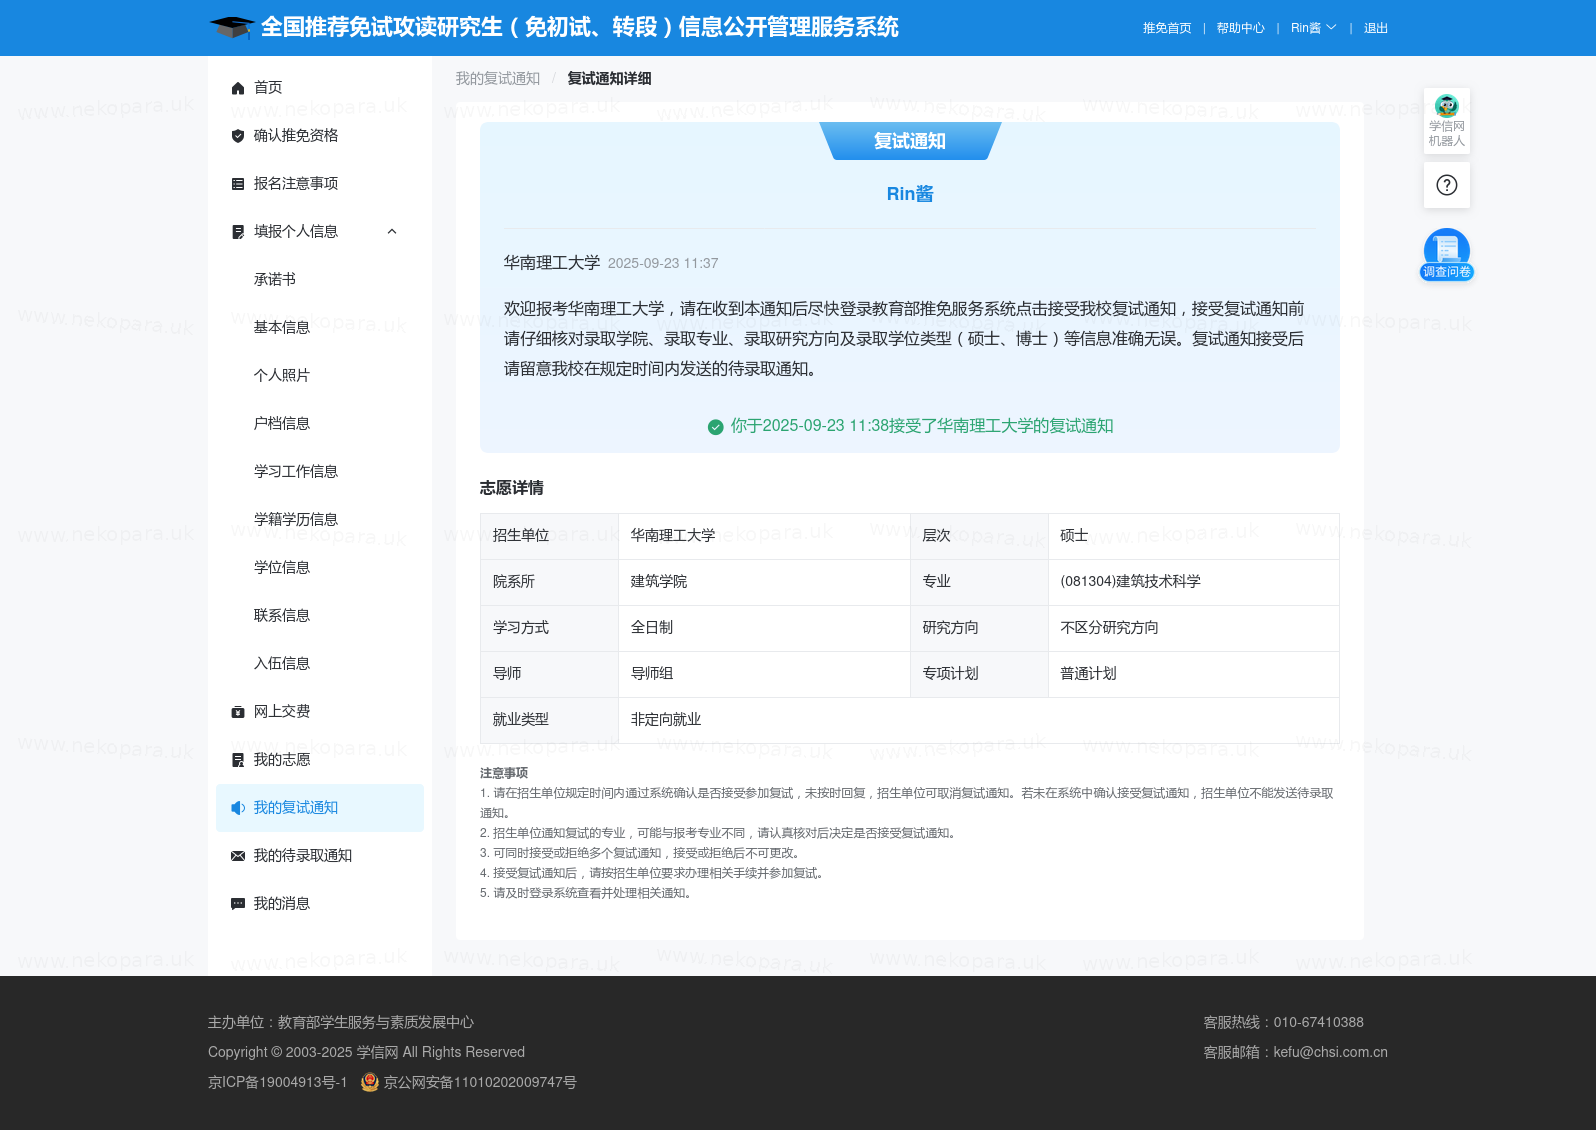Click the shield icon for 确认推免资格

(238, 136)
